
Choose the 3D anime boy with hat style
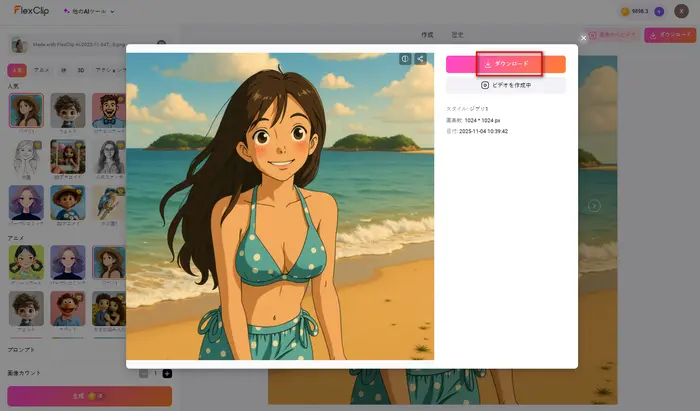[68, 203]
